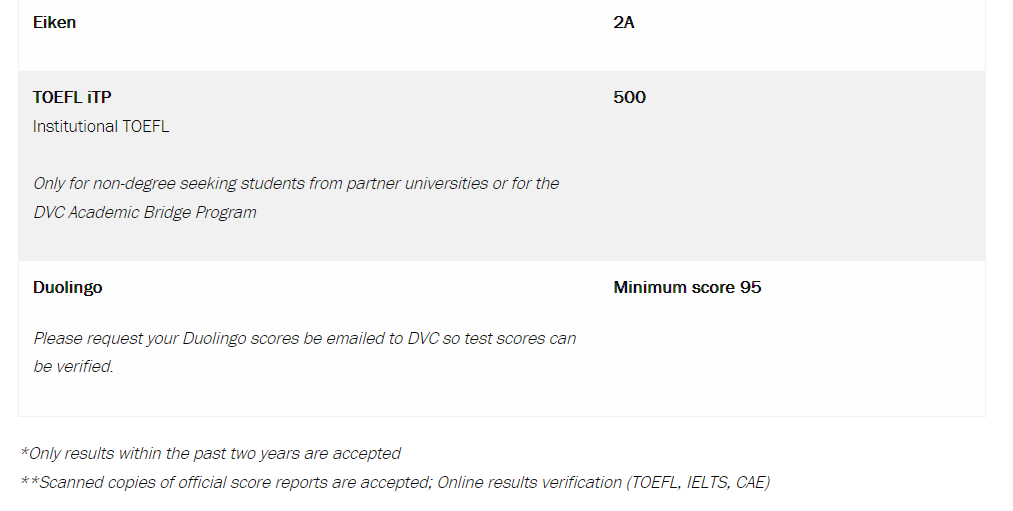Click the non-degree seeking students note
Image resolution: width=1013 pixels, height=511 pixels.
pyautogui.click(x=296, y=184)
